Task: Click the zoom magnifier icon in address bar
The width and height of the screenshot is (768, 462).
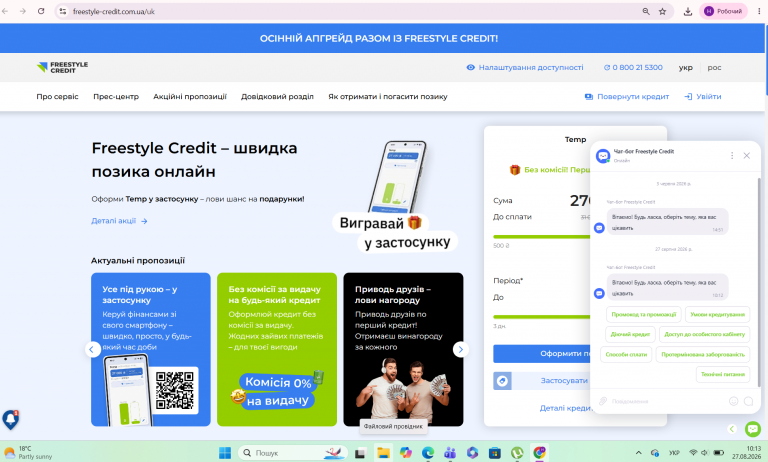Action: click(x=646, y=11)
